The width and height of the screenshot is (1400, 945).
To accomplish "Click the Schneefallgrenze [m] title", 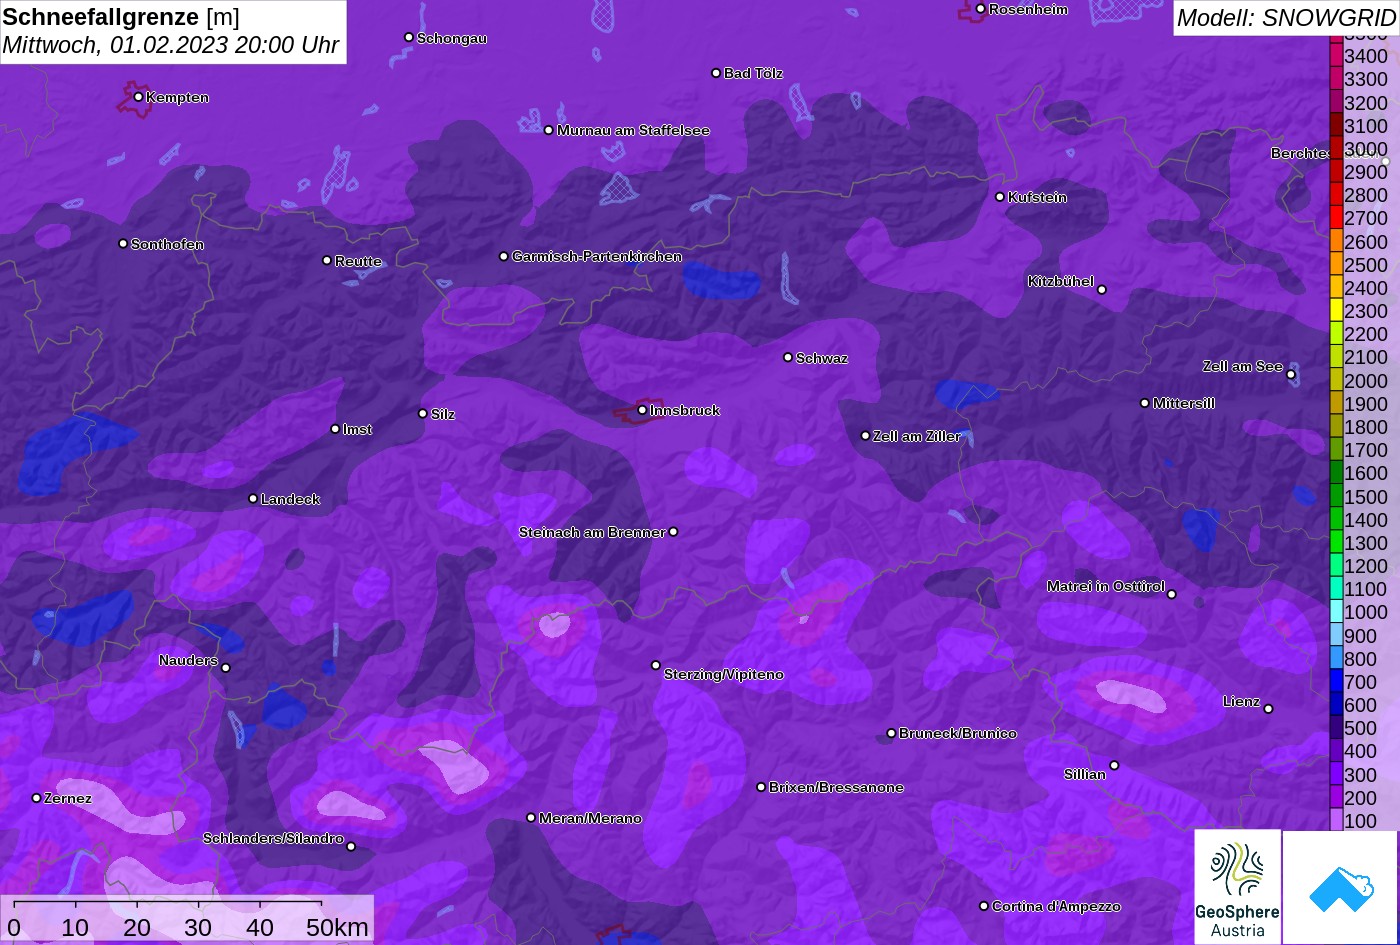I will [121, 17].
